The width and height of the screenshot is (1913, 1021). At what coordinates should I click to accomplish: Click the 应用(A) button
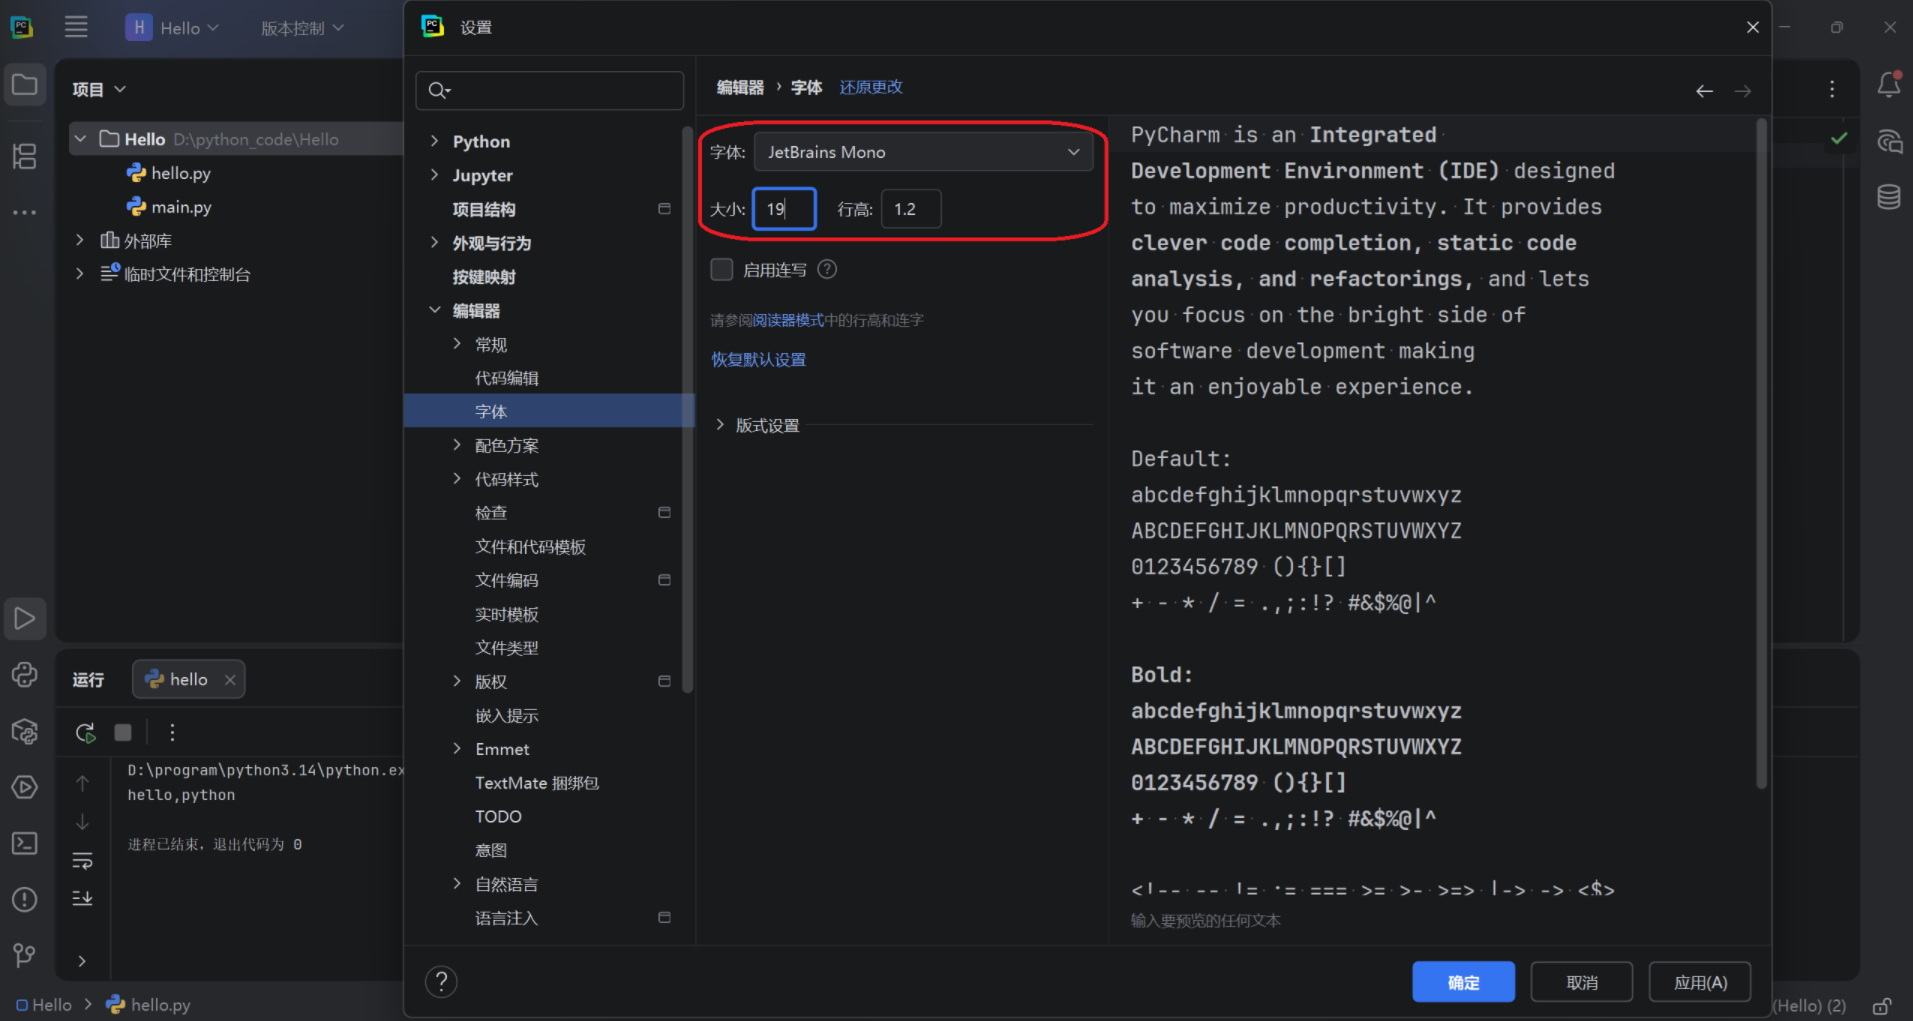pyautogui.click(x=1700, y=982)
